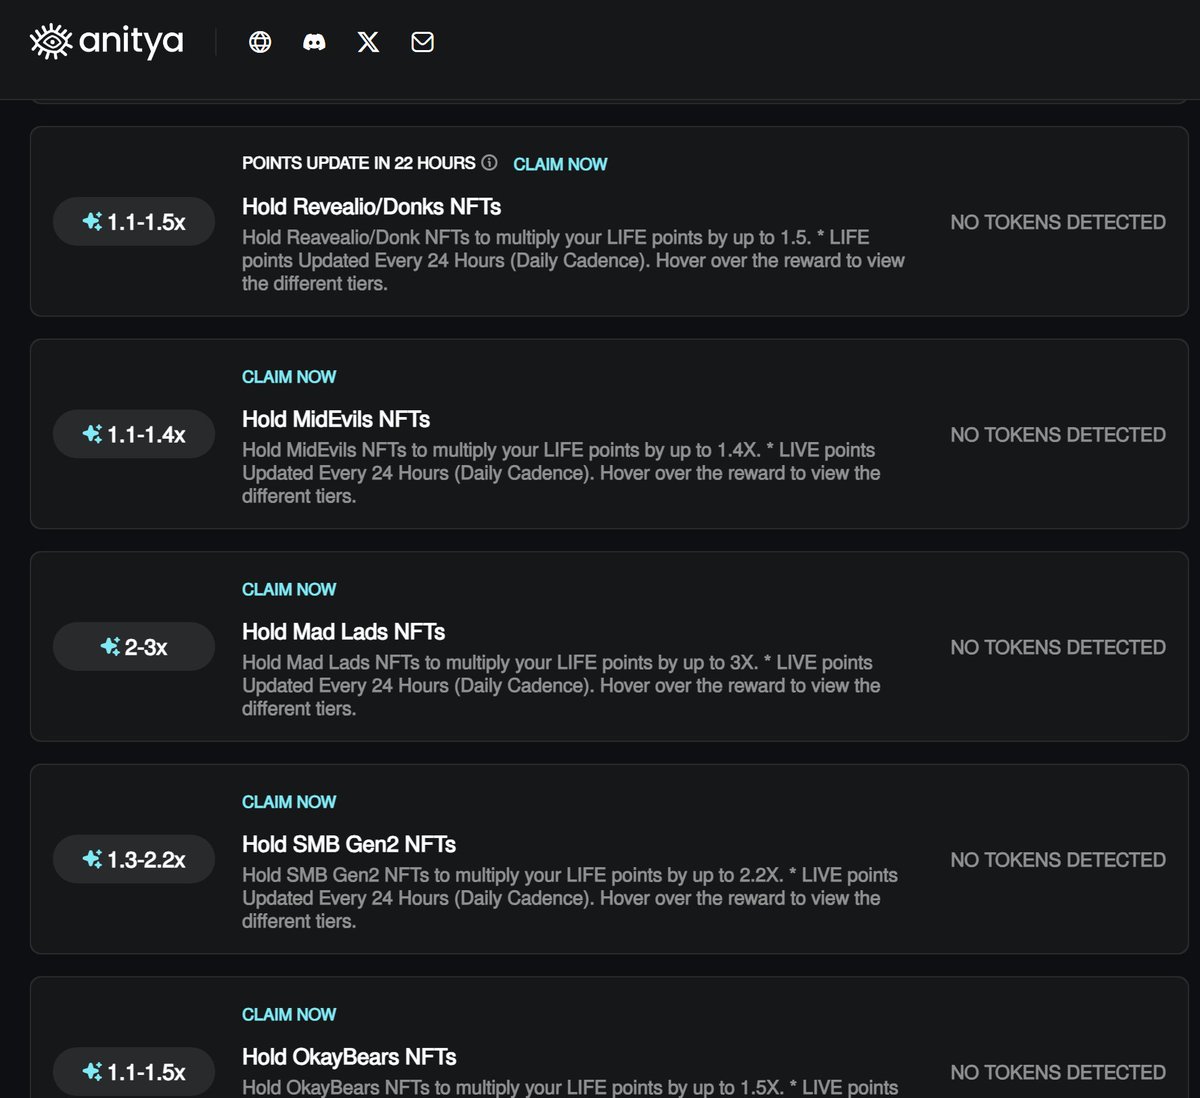Click No Tokens Detected on SMB Gen2 card

pos(1058,860)
